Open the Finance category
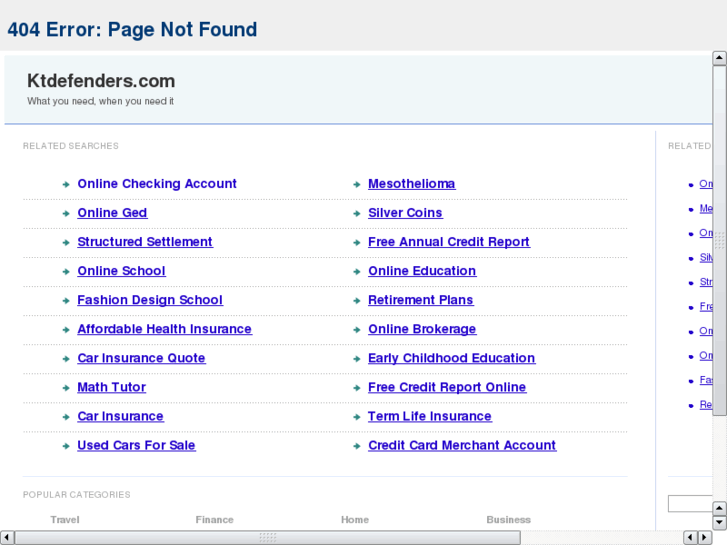This screenshot has width=727, height=545. coord(214,520)
